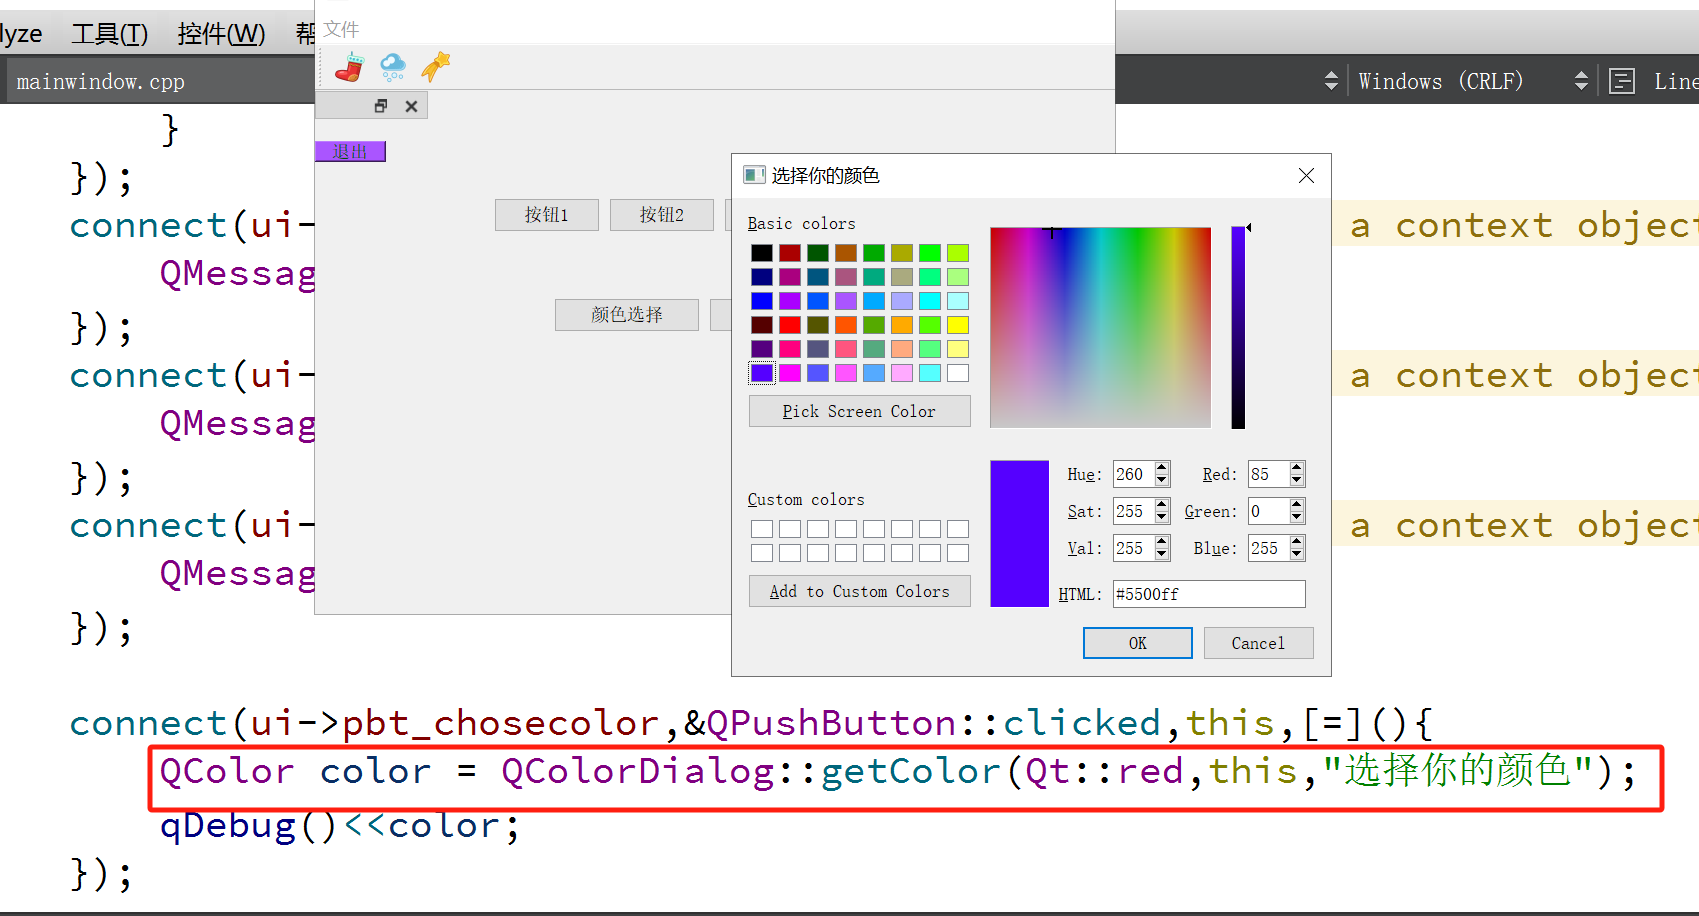Screen dimensions: 1699x916
Task: Select the pure blue basic color swatch
Action: click(762, 301)
